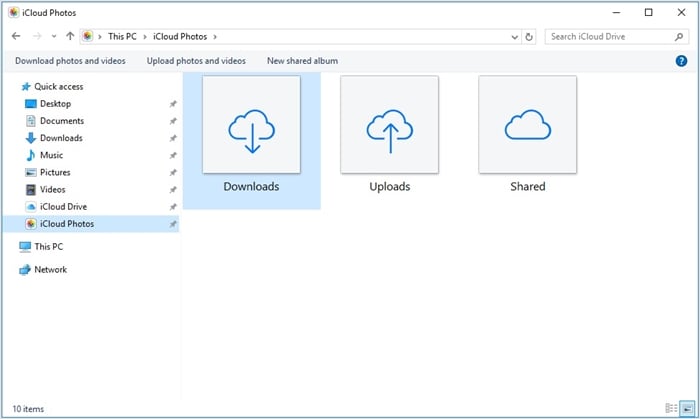700x419 pixels.
Task: Go back with the left arrow
Action: tap(16, 36)
